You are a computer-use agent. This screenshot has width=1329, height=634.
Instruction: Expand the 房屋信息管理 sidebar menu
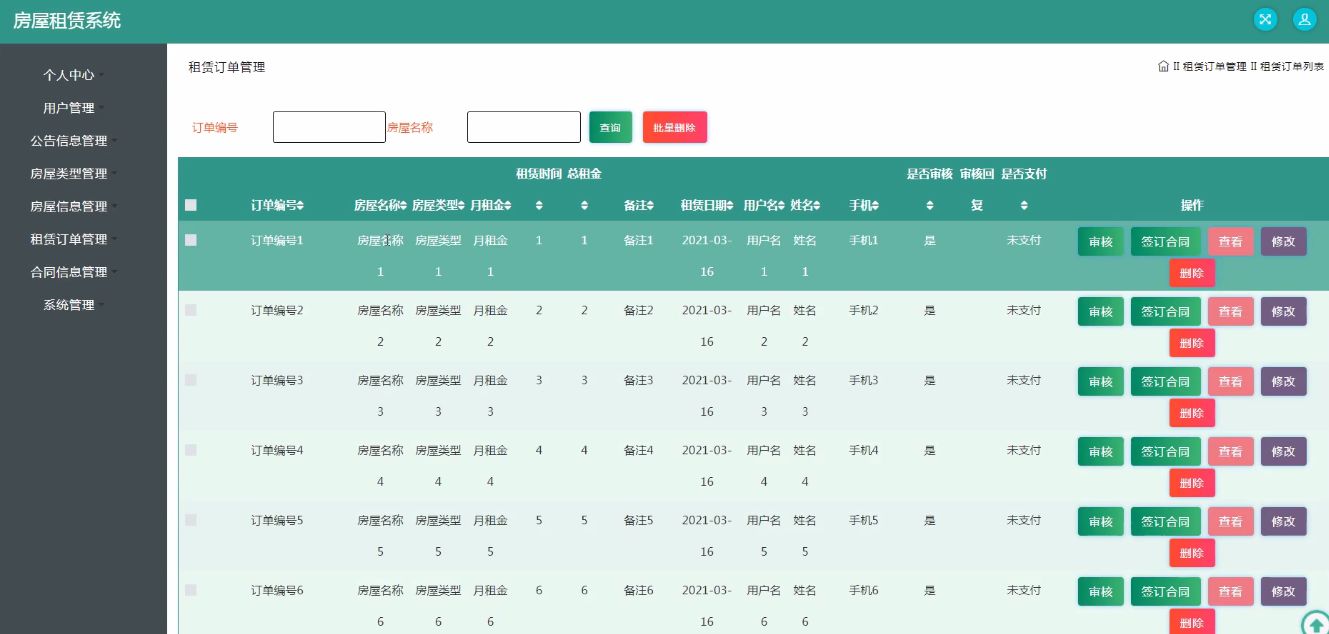(73, 206)
